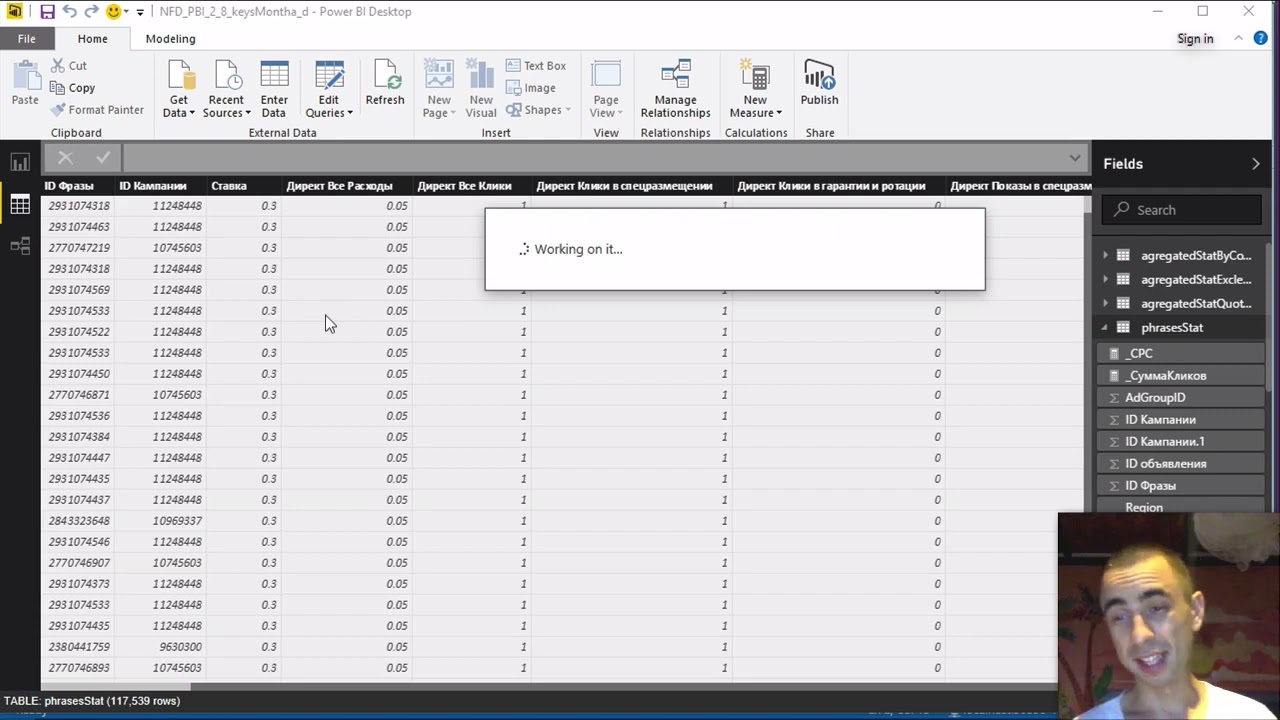Screen dimensions: 1280x720
Task: Select Директ Клики в спецразмещении header
Action: tap(632, 186)
